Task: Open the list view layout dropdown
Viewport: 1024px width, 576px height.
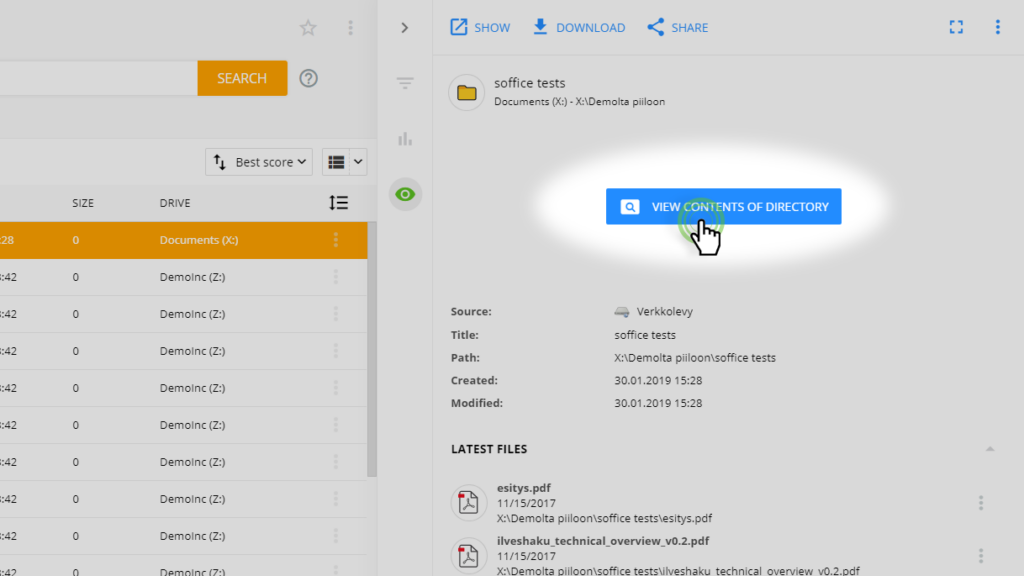Action: (x=343, y=161)
